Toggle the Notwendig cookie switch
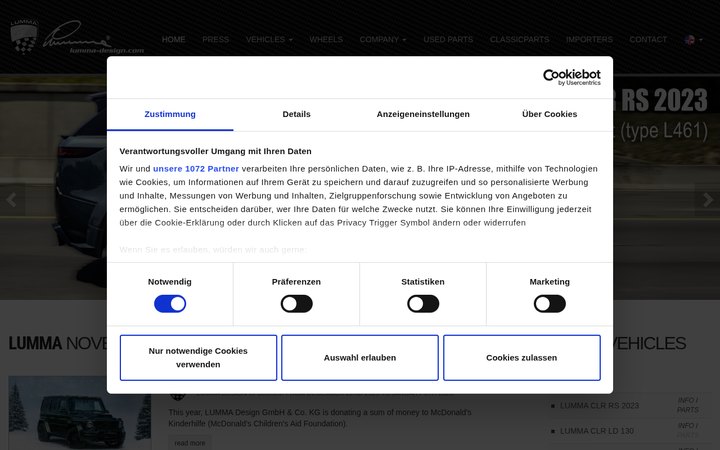The height and width of the screenshot is (450, 720). (170, 304)
